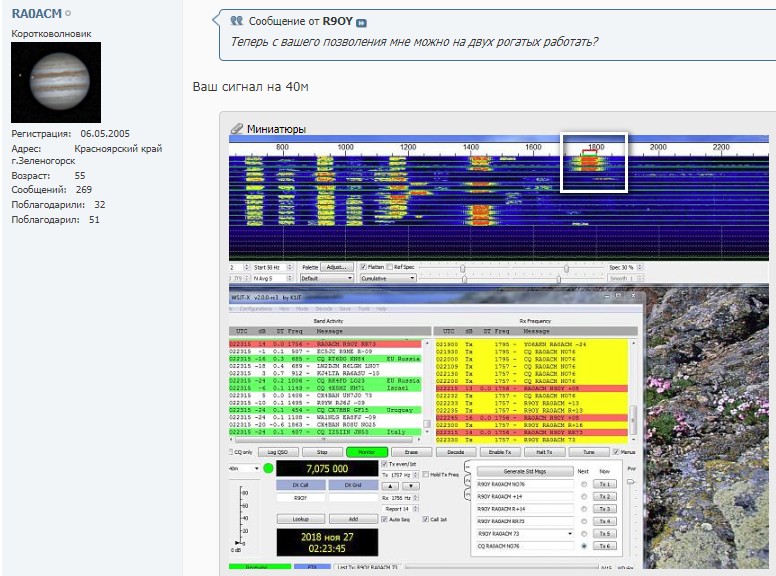Click the Pwr slider handle
The image size is (776, 576).
point(631,484)
